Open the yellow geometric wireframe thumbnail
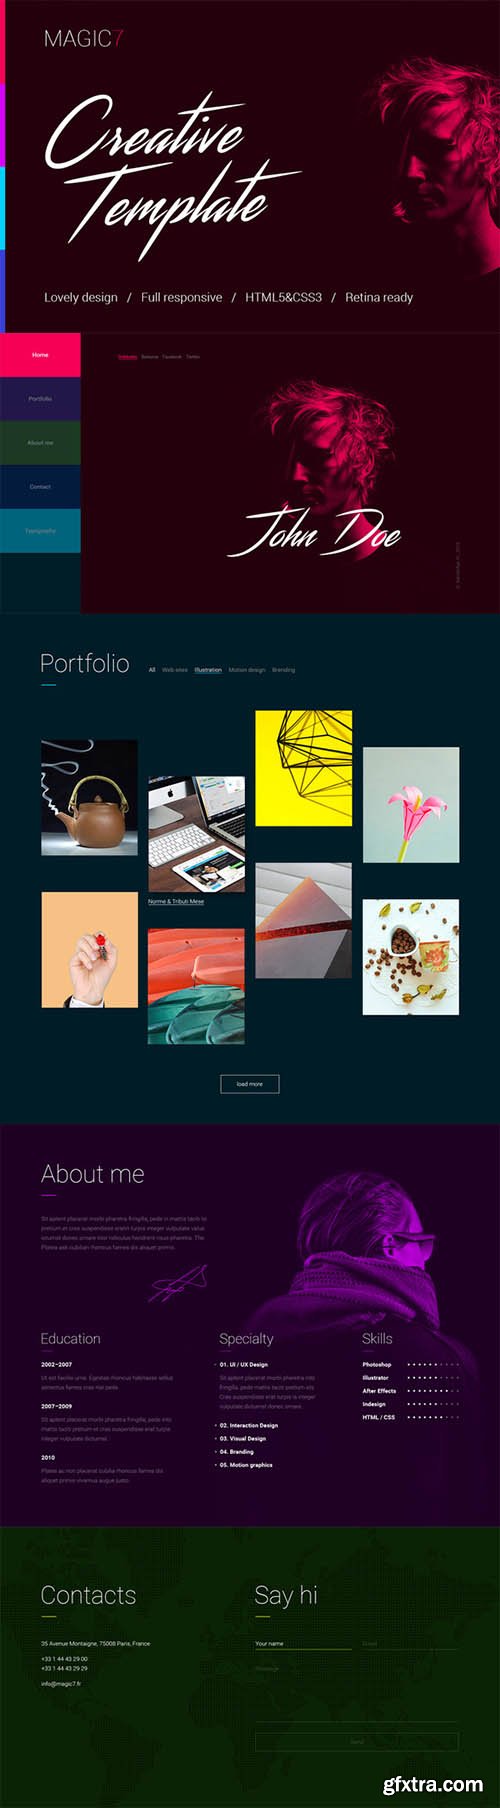Screen dimensions: 500x1808 [303, 768]
